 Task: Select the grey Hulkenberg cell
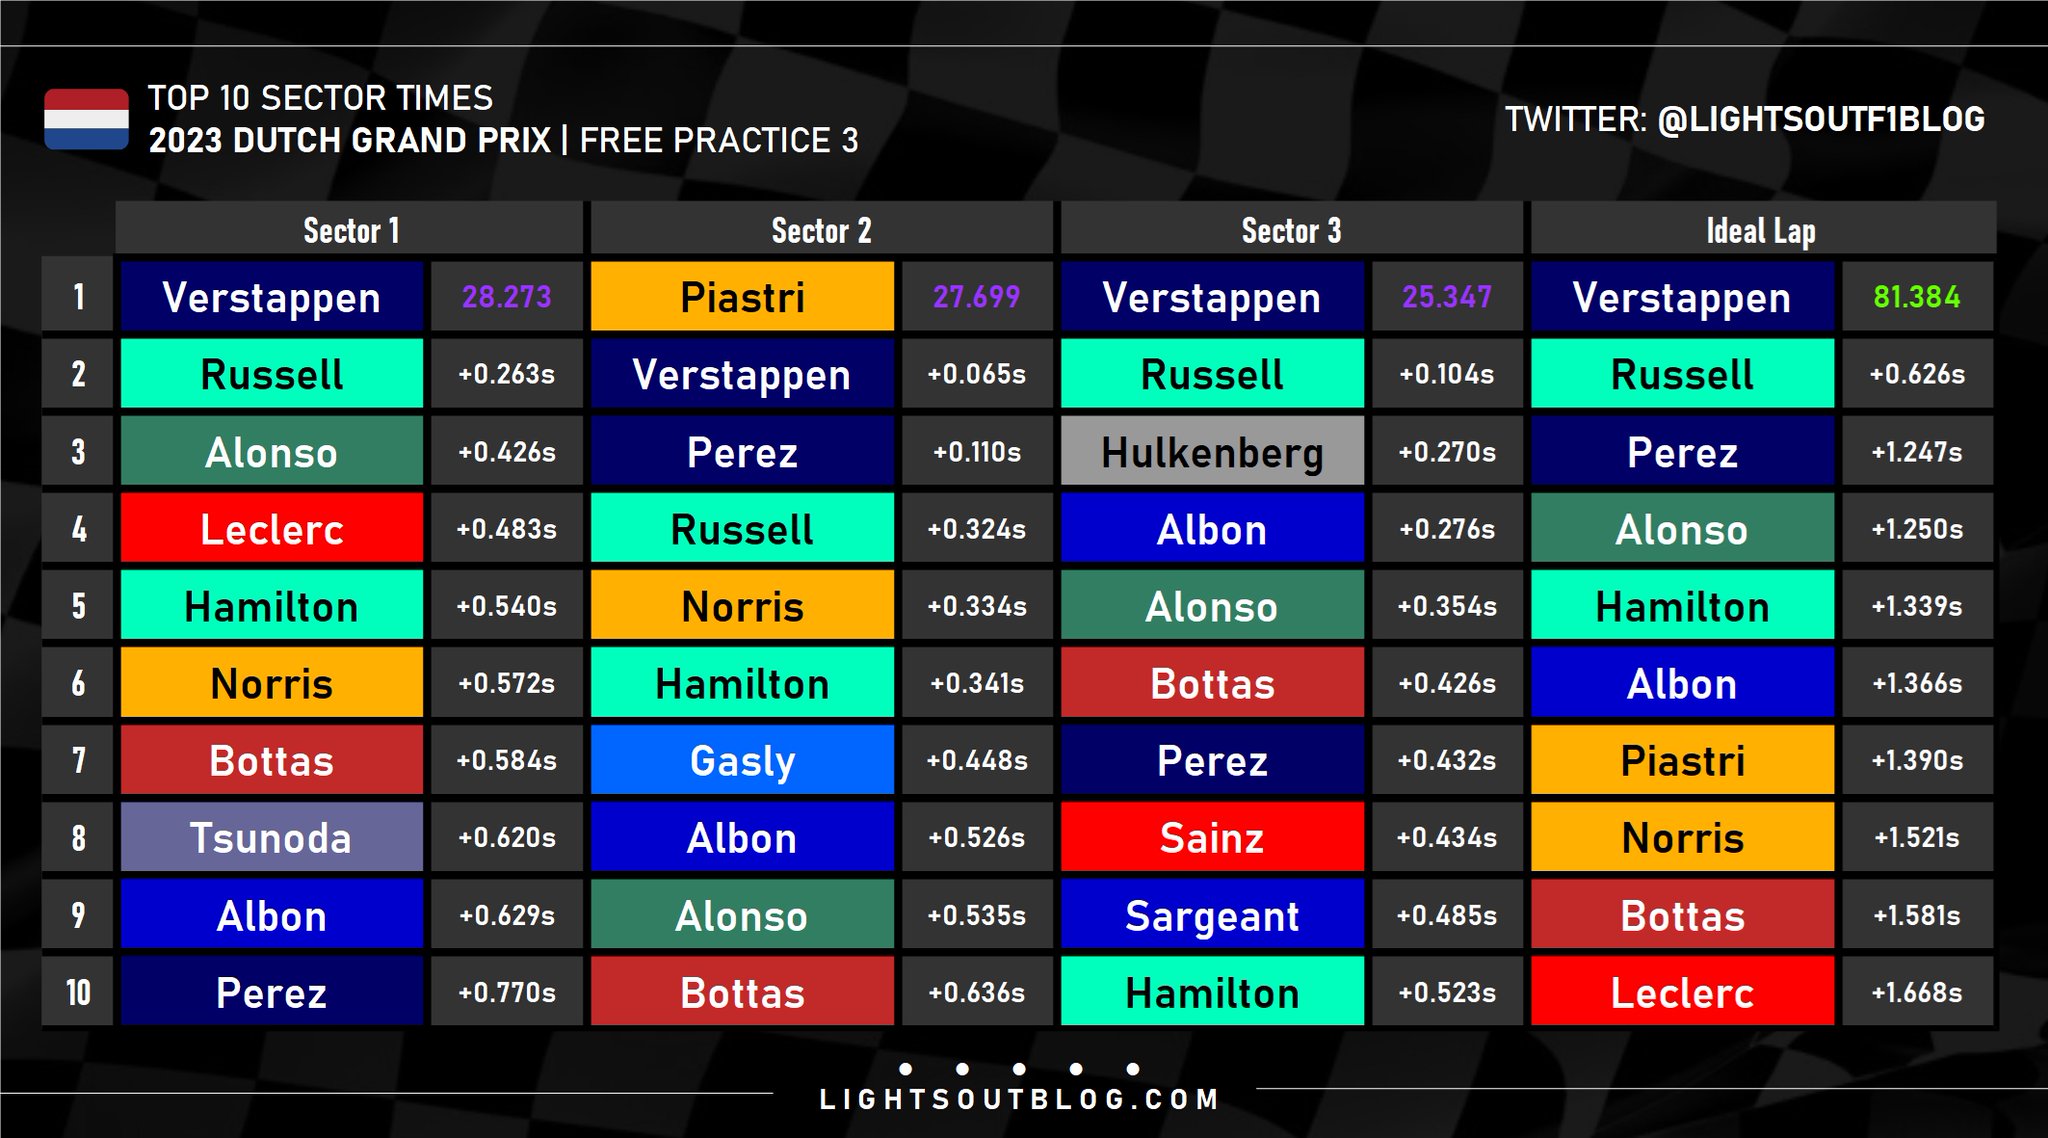pos(1212,452)
